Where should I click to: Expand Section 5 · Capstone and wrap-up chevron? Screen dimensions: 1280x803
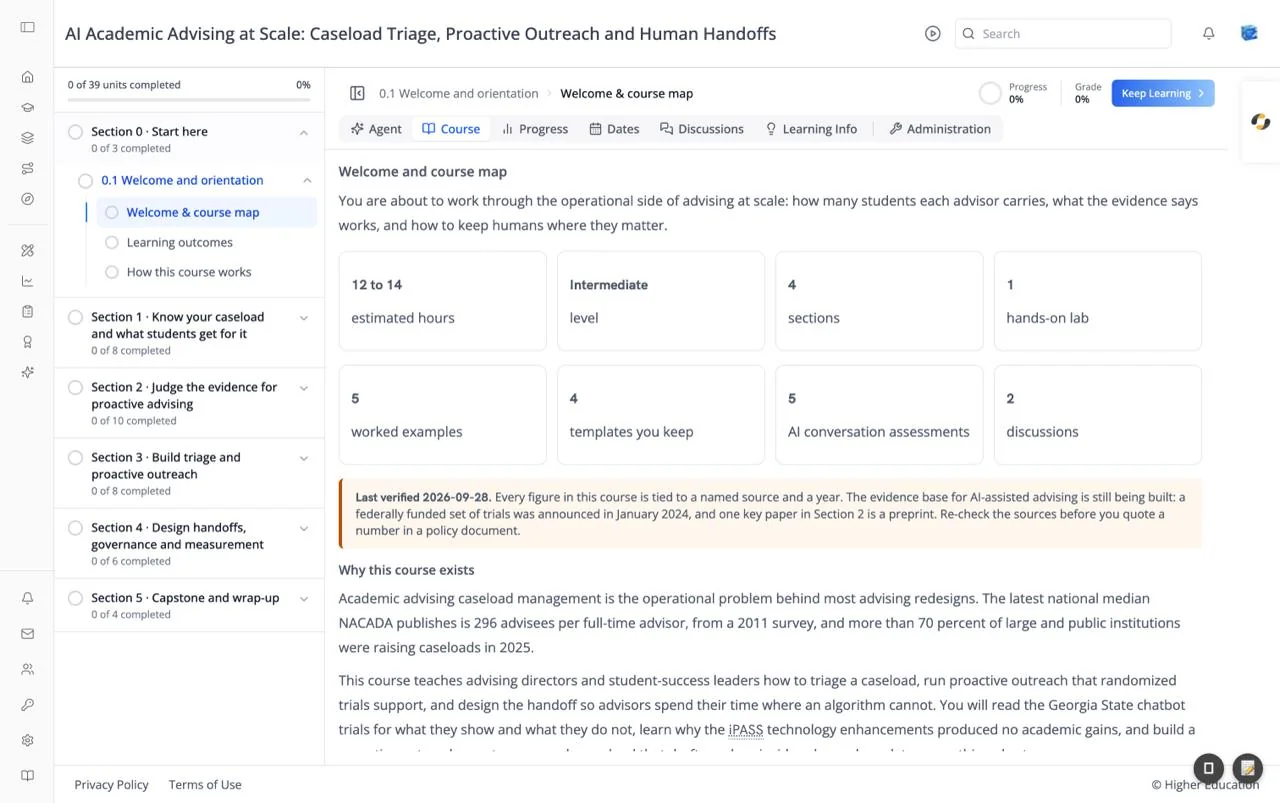point(304,599)
